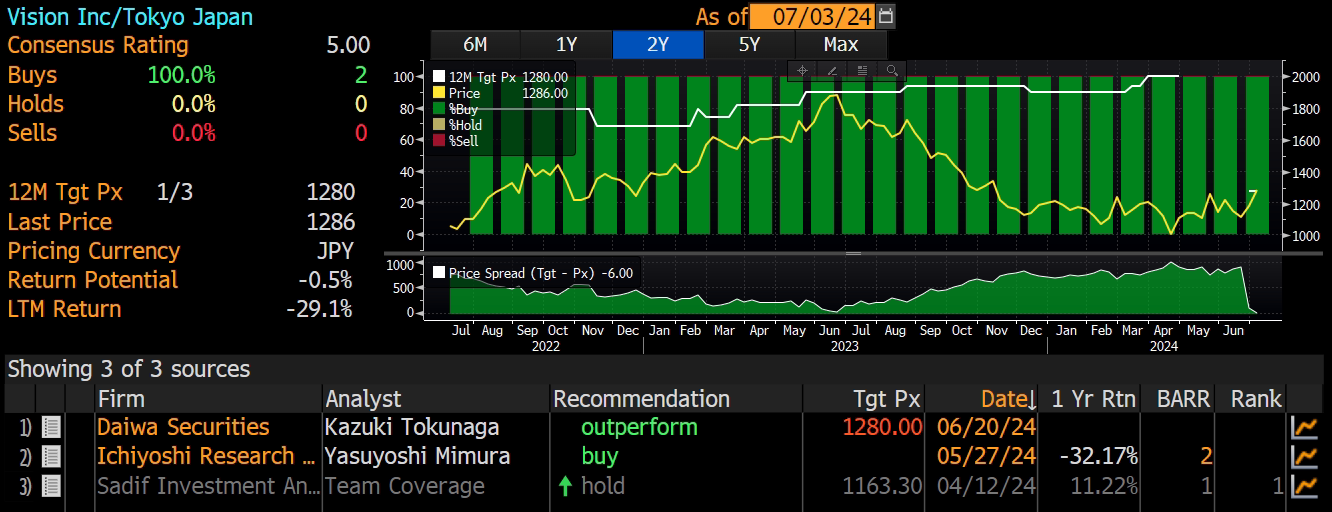1332x512 pixels.
Task: Sort table by 1 Yr Rtn column
Action: [x=1093, y=399]
